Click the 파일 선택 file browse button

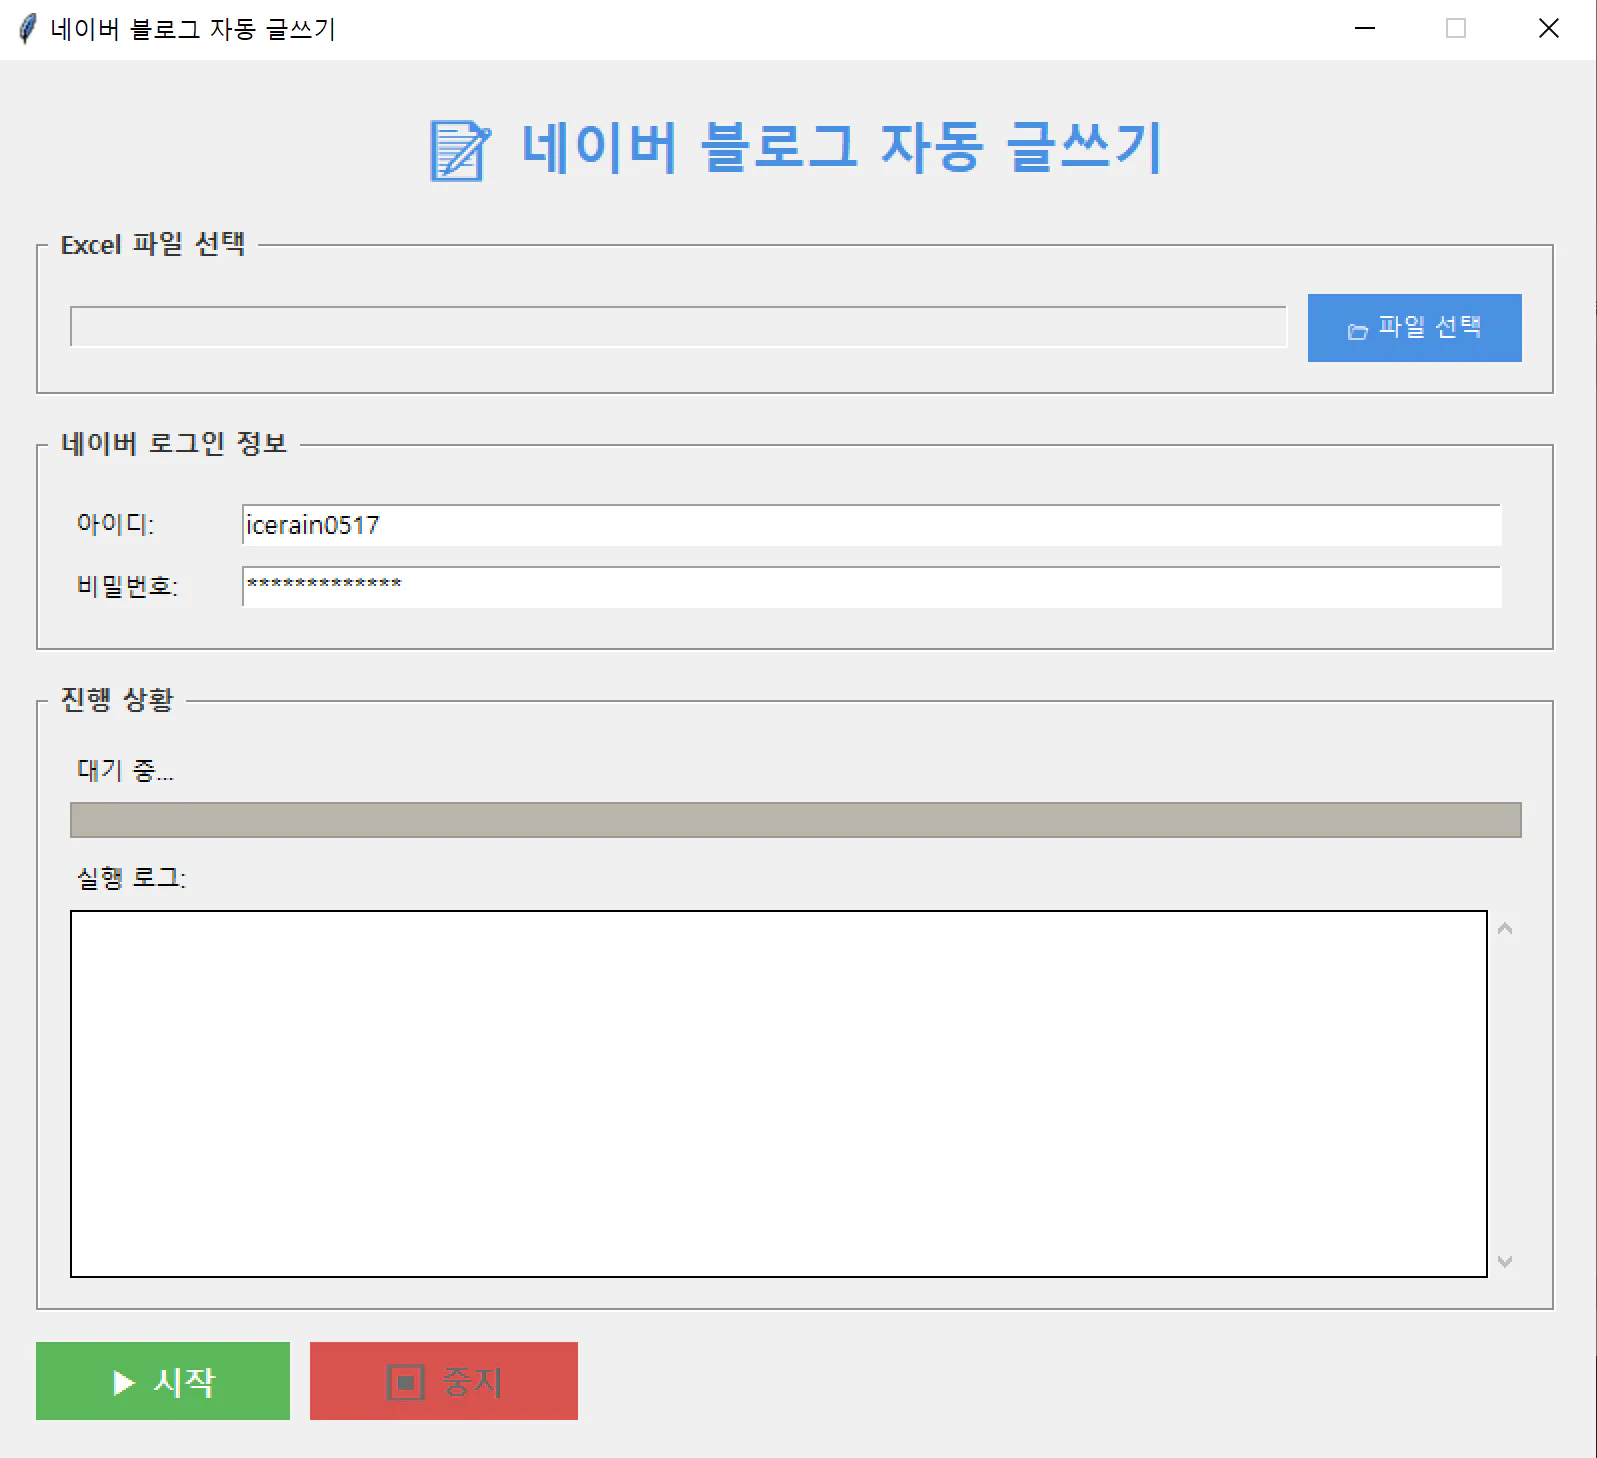click(1414, 328)
